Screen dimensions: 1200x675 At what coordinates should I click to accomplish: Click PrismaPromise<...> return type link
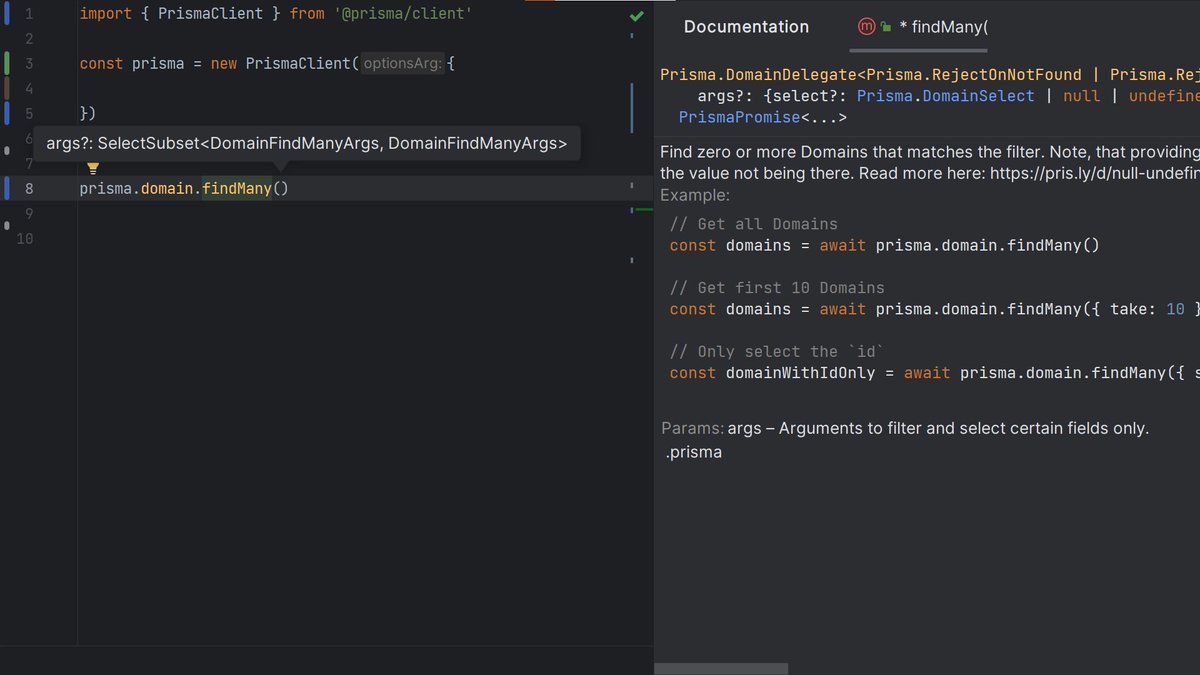coord(763,118)
